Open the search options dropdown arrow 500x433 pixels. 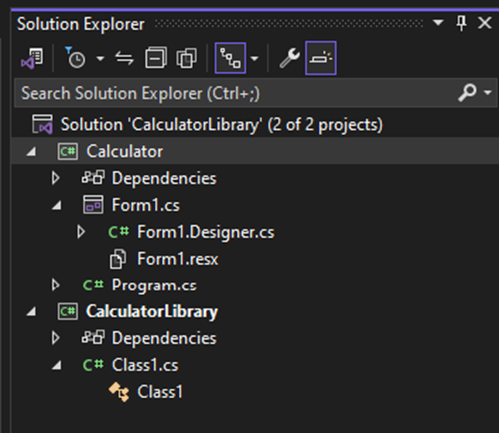point(488,92)
